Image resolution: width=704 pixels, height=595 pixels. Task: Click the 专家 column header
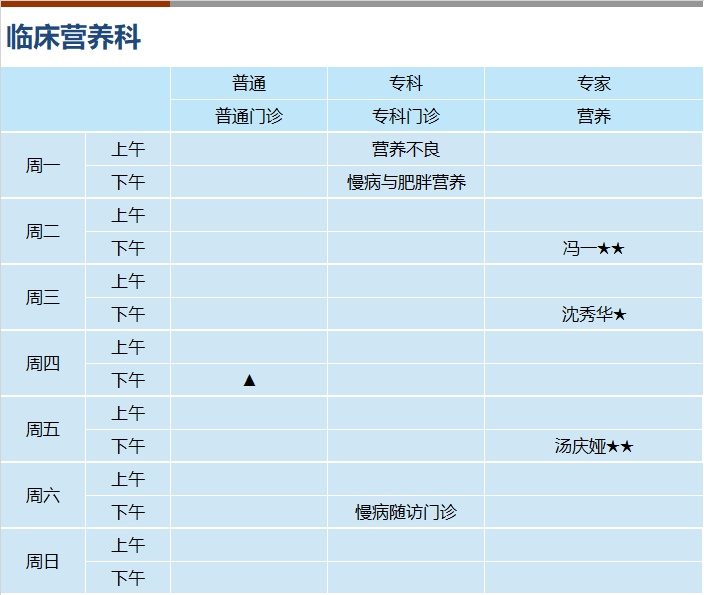594,84
